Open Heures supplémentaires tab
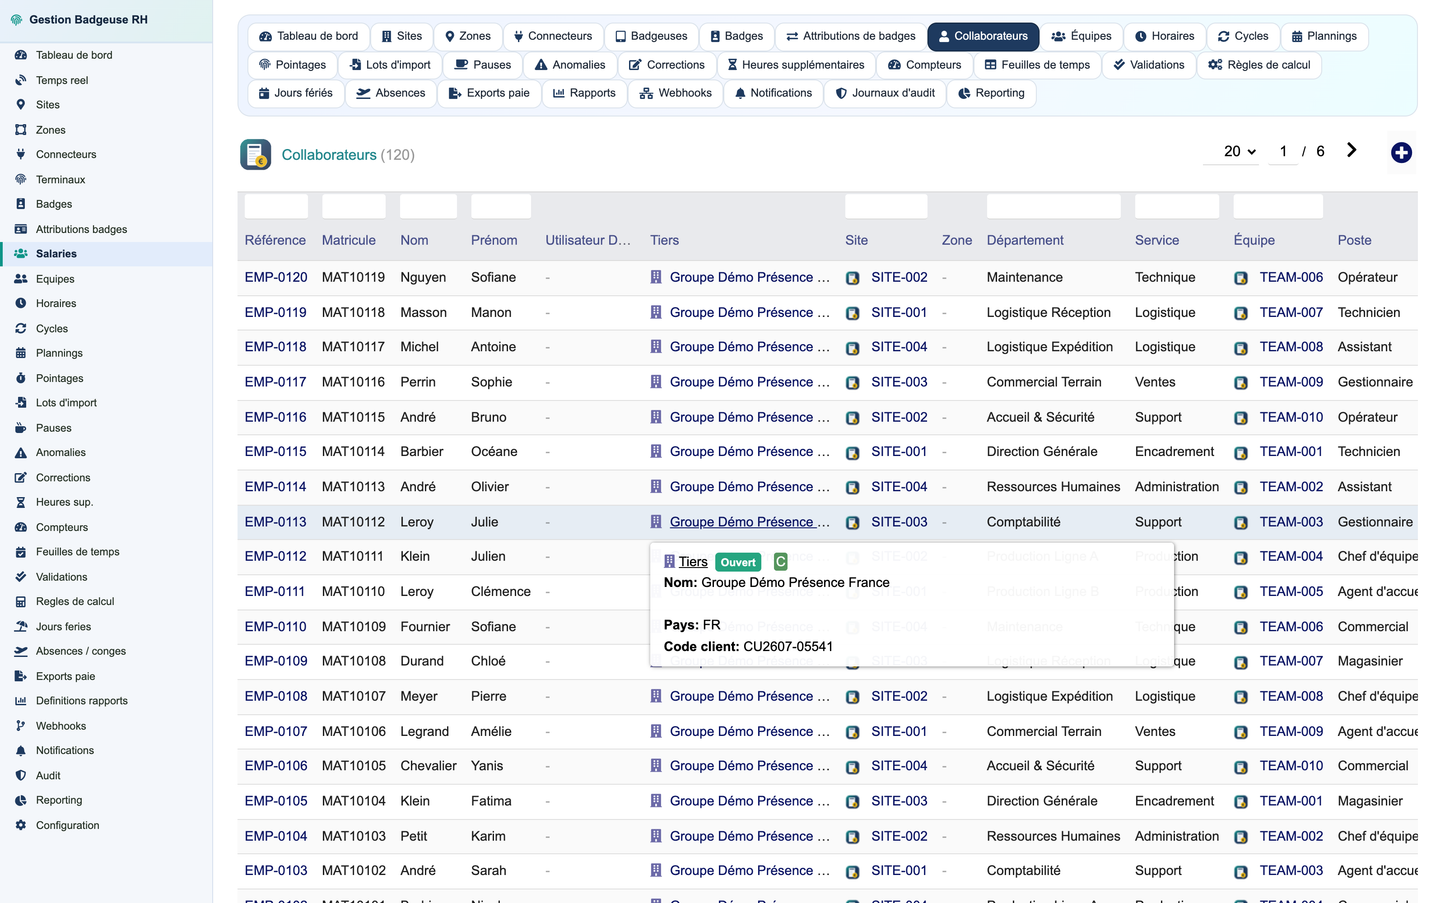Screen dimensions: 1445x903 click(796, 65)
